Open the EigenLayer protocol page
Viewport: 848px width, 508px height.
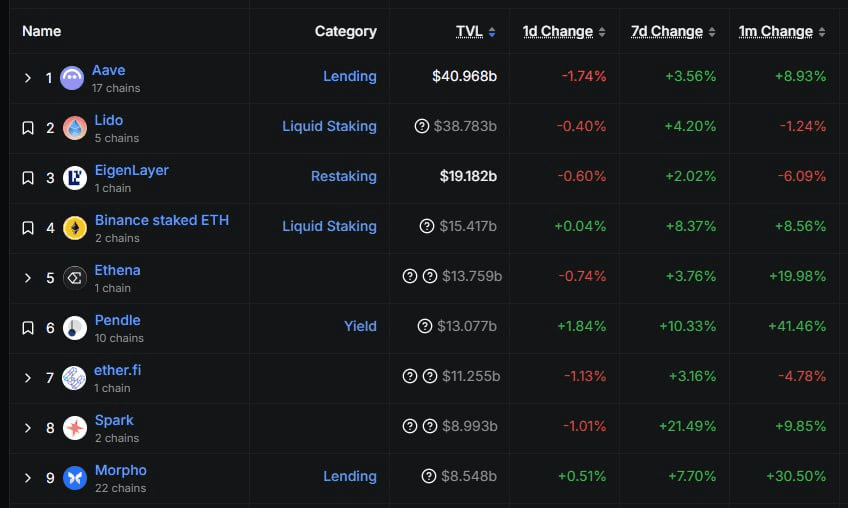coord(131,170)
